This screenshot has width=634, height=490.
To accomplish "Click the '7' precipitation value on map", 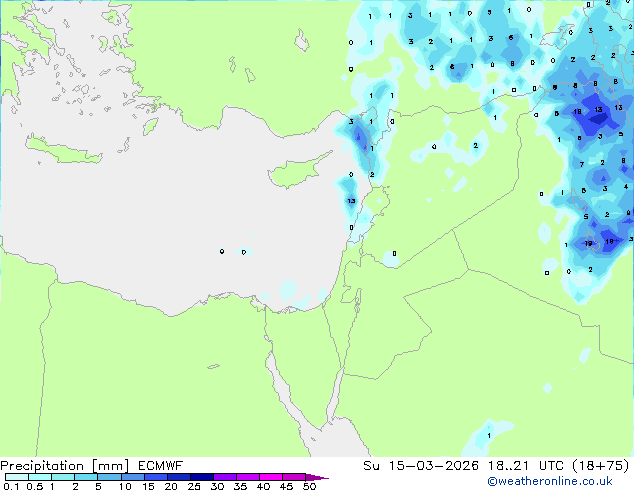I will [x=582, y=164].
